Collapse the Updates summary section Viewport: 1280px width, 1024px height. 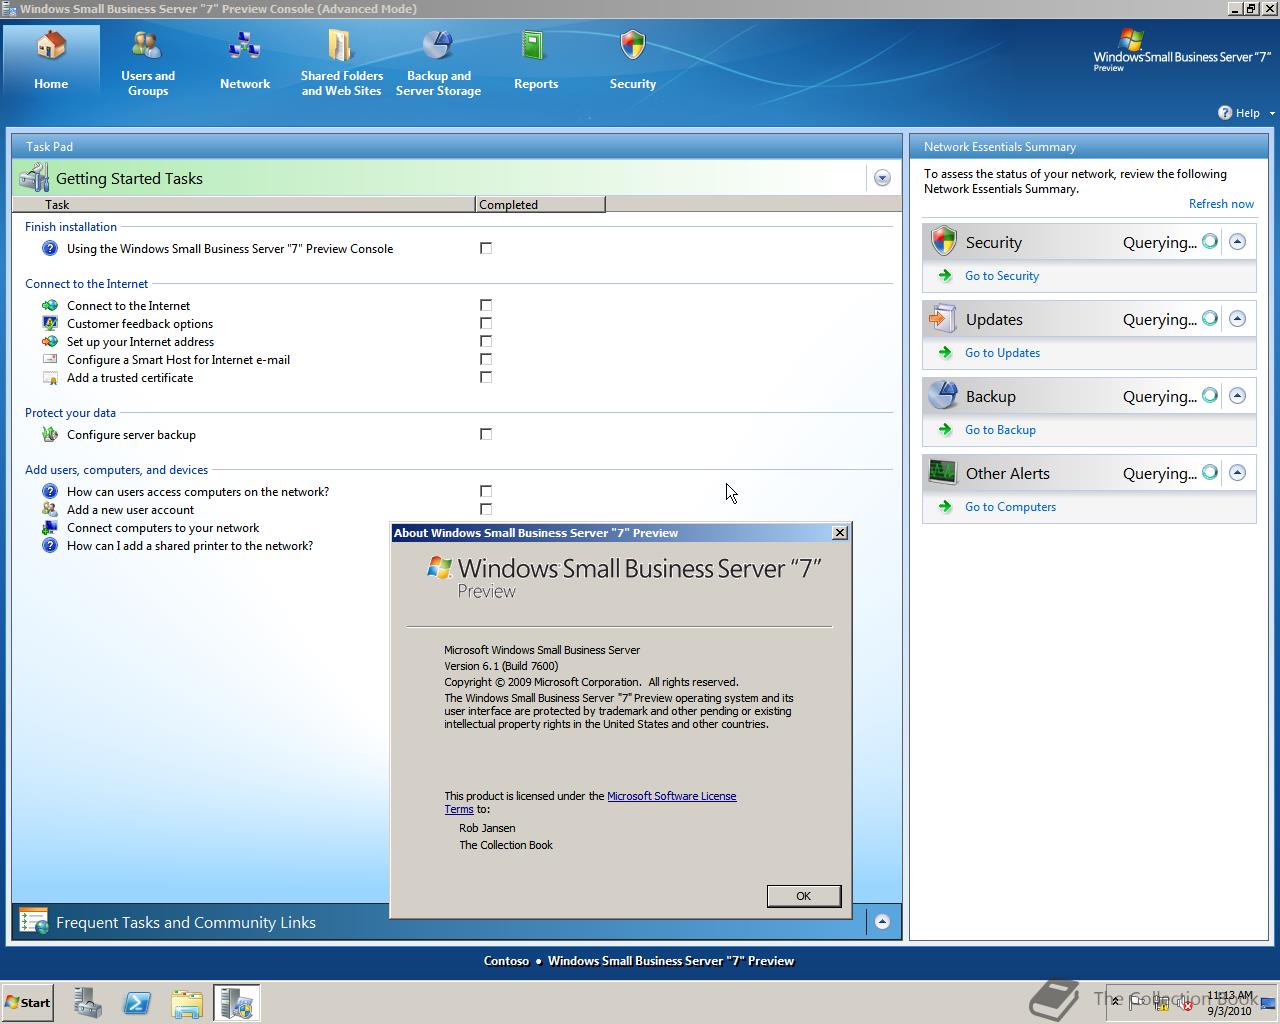point(1237,318)
